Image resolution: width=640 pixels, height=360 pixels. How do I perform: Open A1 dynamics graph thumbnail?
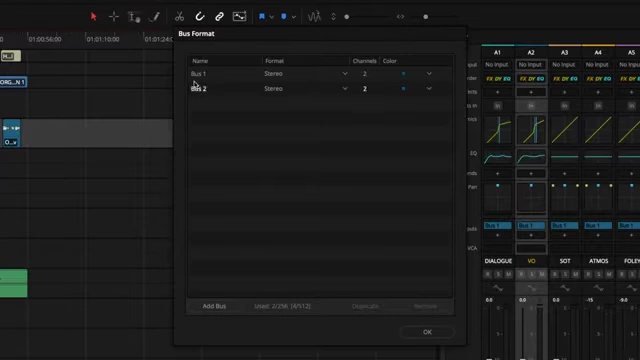click(x=498, y=130)
